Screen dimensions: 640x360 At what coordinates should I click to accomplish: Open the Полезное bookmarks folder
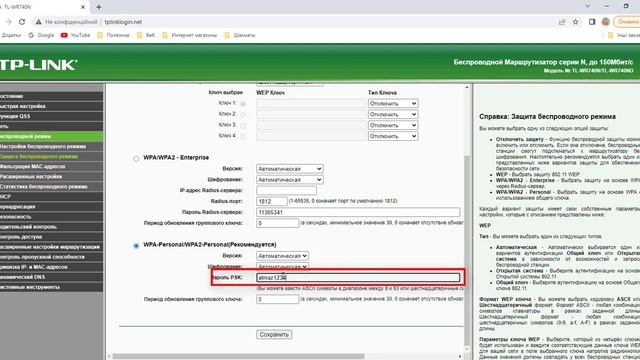tap(113, 35)
